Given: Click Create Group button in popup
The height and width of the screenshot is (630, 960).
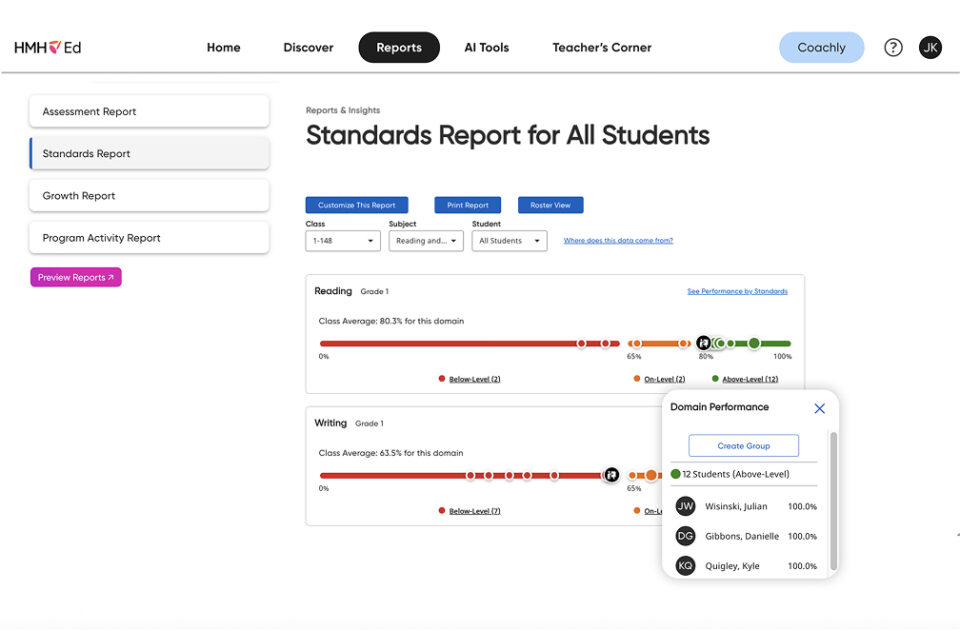Looking at the screenshot, I should point(744,446).
